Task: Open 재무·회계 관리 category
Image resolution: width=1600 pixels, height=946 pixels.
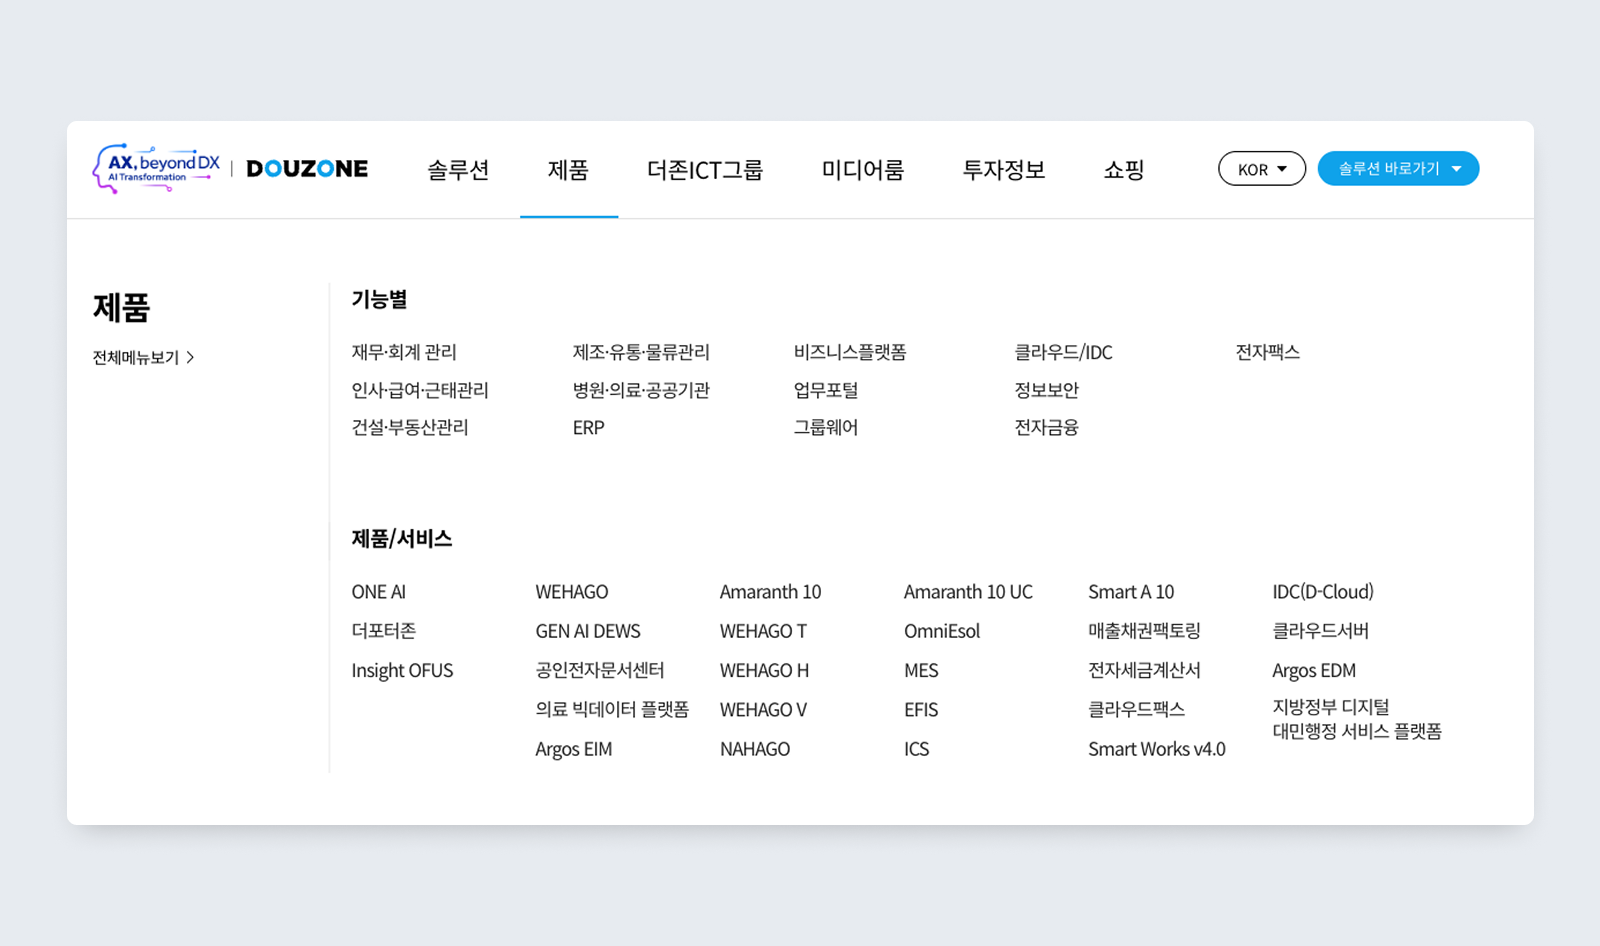Action: pyautogui.click(x=403, y=352)
